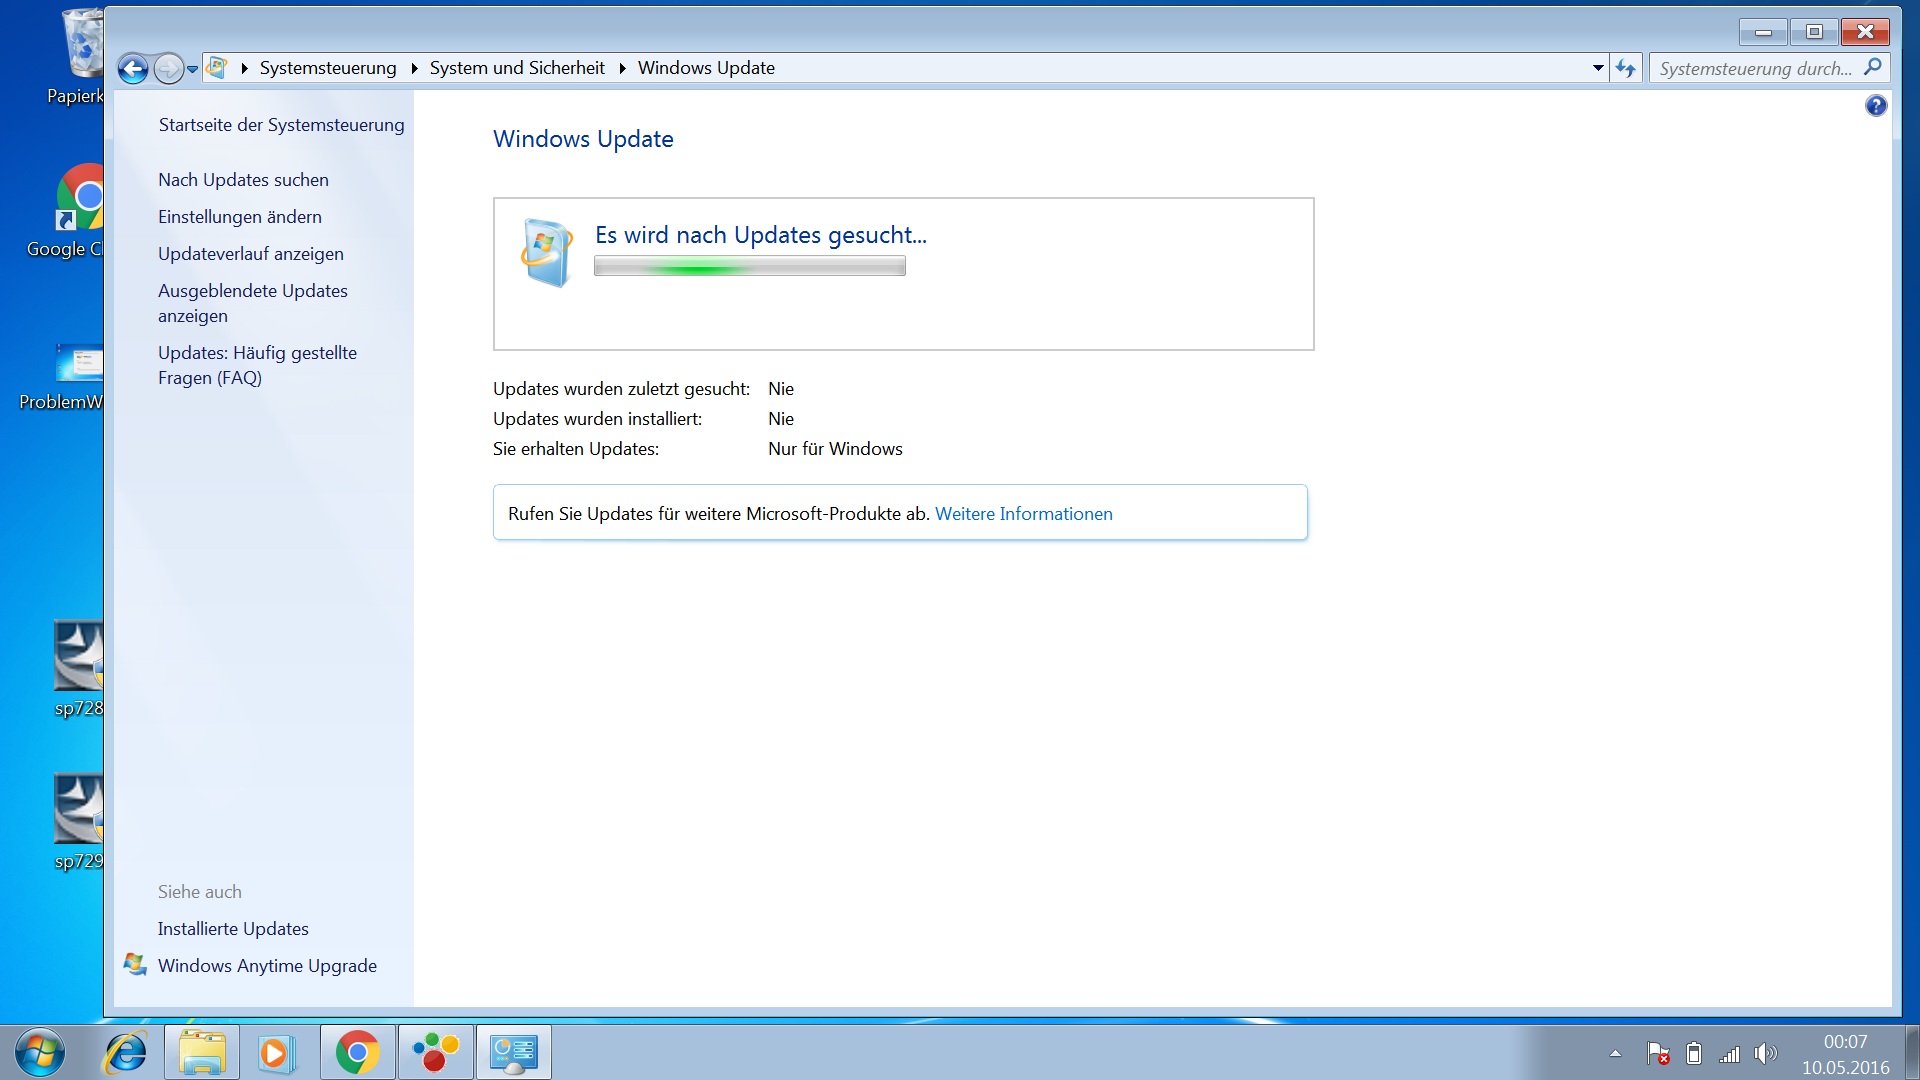Click 'Updates wurden installiert:' label
This screenshot has width=1920, height=1080.
click(597, 419)
